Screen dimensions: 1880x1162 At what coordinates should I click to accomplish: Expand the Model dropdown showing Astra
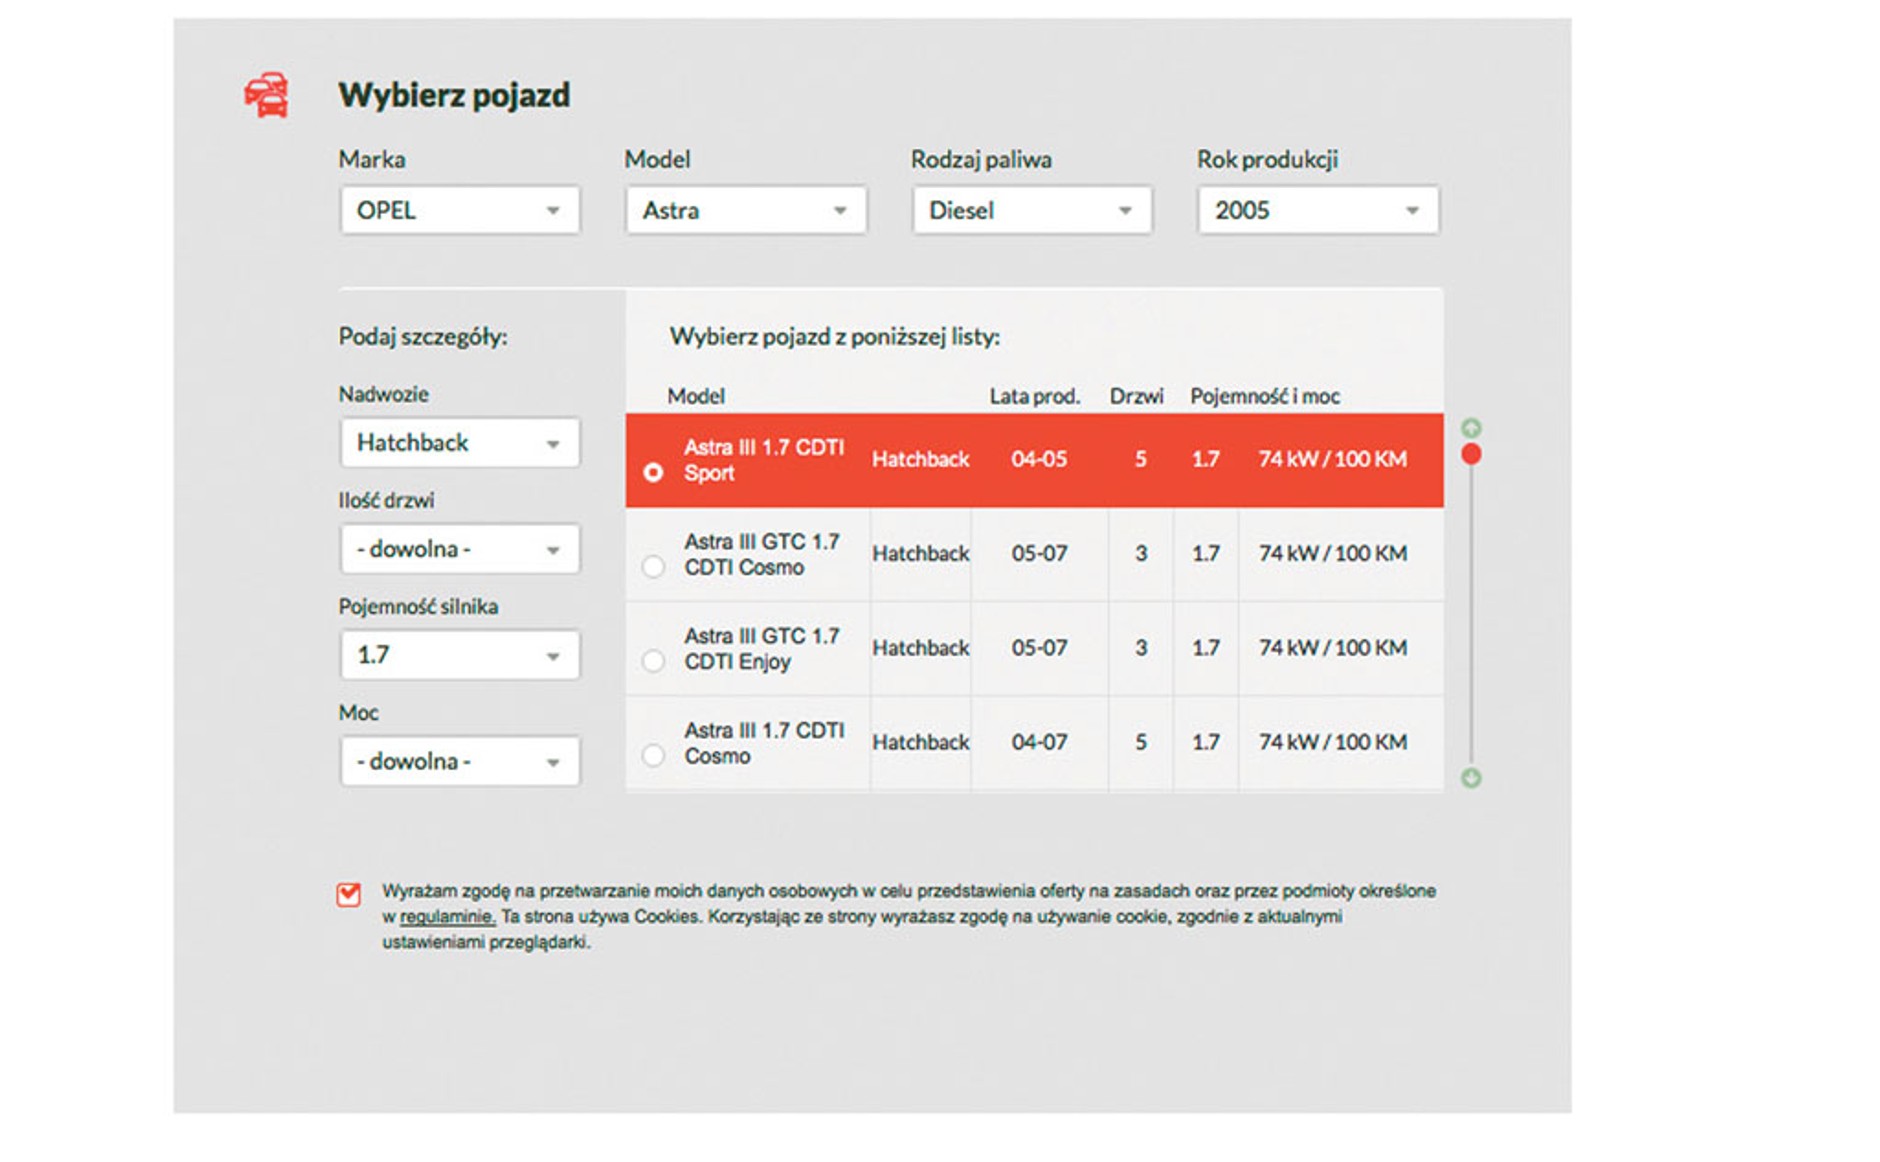tap(745, 211)
